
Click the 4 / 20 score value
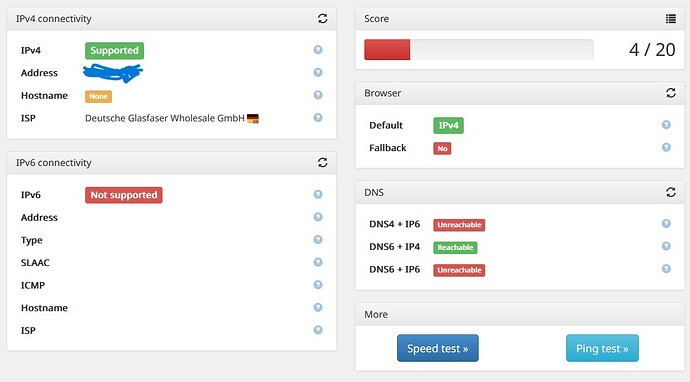pyautogui.click(x=652, y=50)
